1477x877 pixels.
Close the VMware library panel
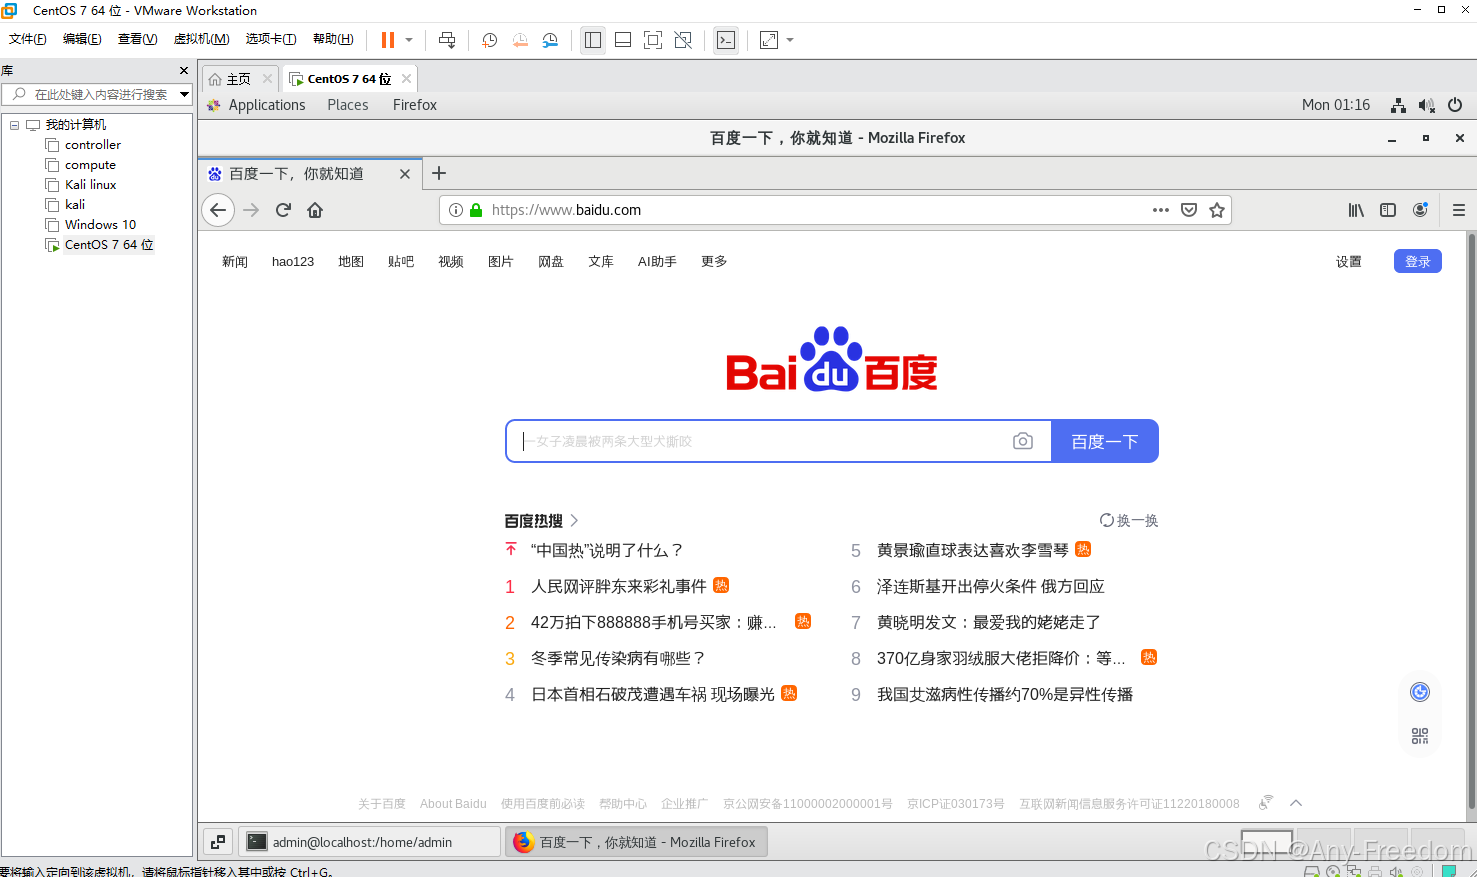pos(184,70)
